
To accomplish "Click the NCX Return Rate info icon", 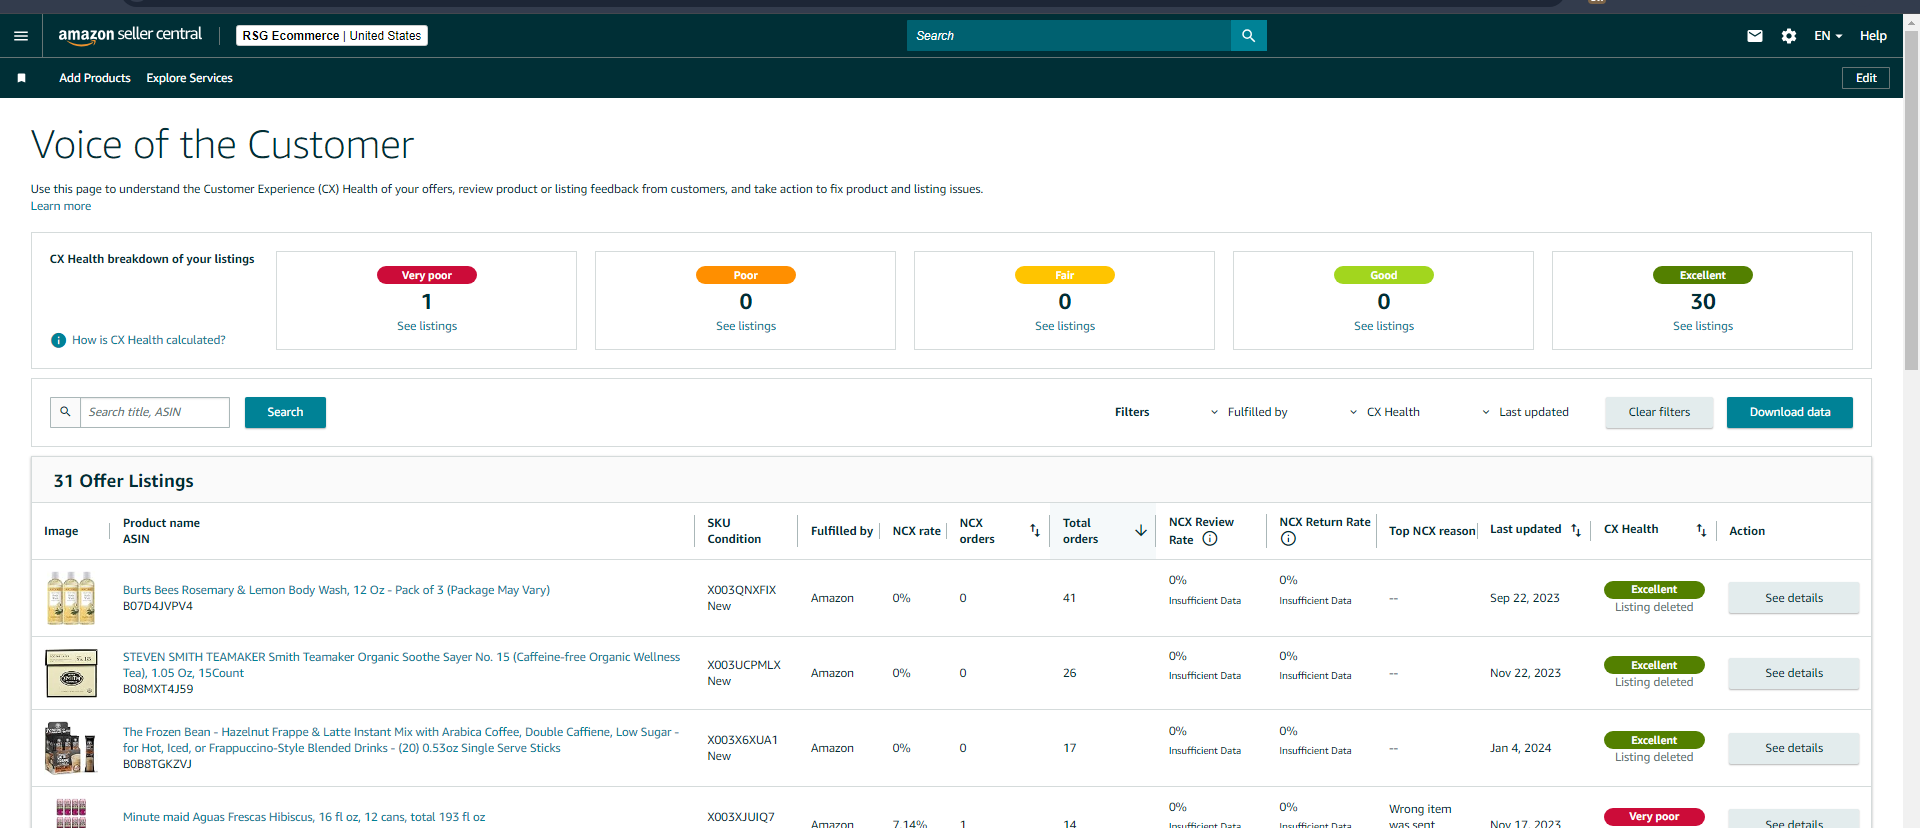I will [1288, 539].
